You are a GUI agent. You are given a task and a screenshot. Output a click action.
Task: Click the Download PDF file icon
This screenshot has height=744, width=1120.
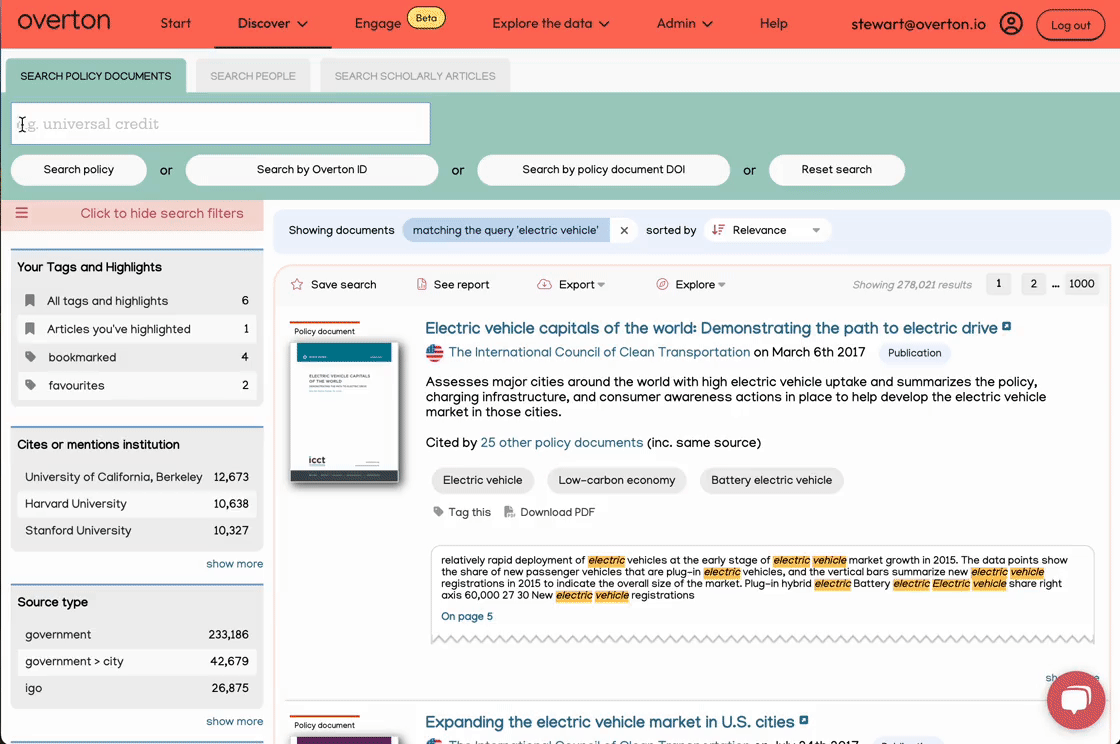[510, 512]
